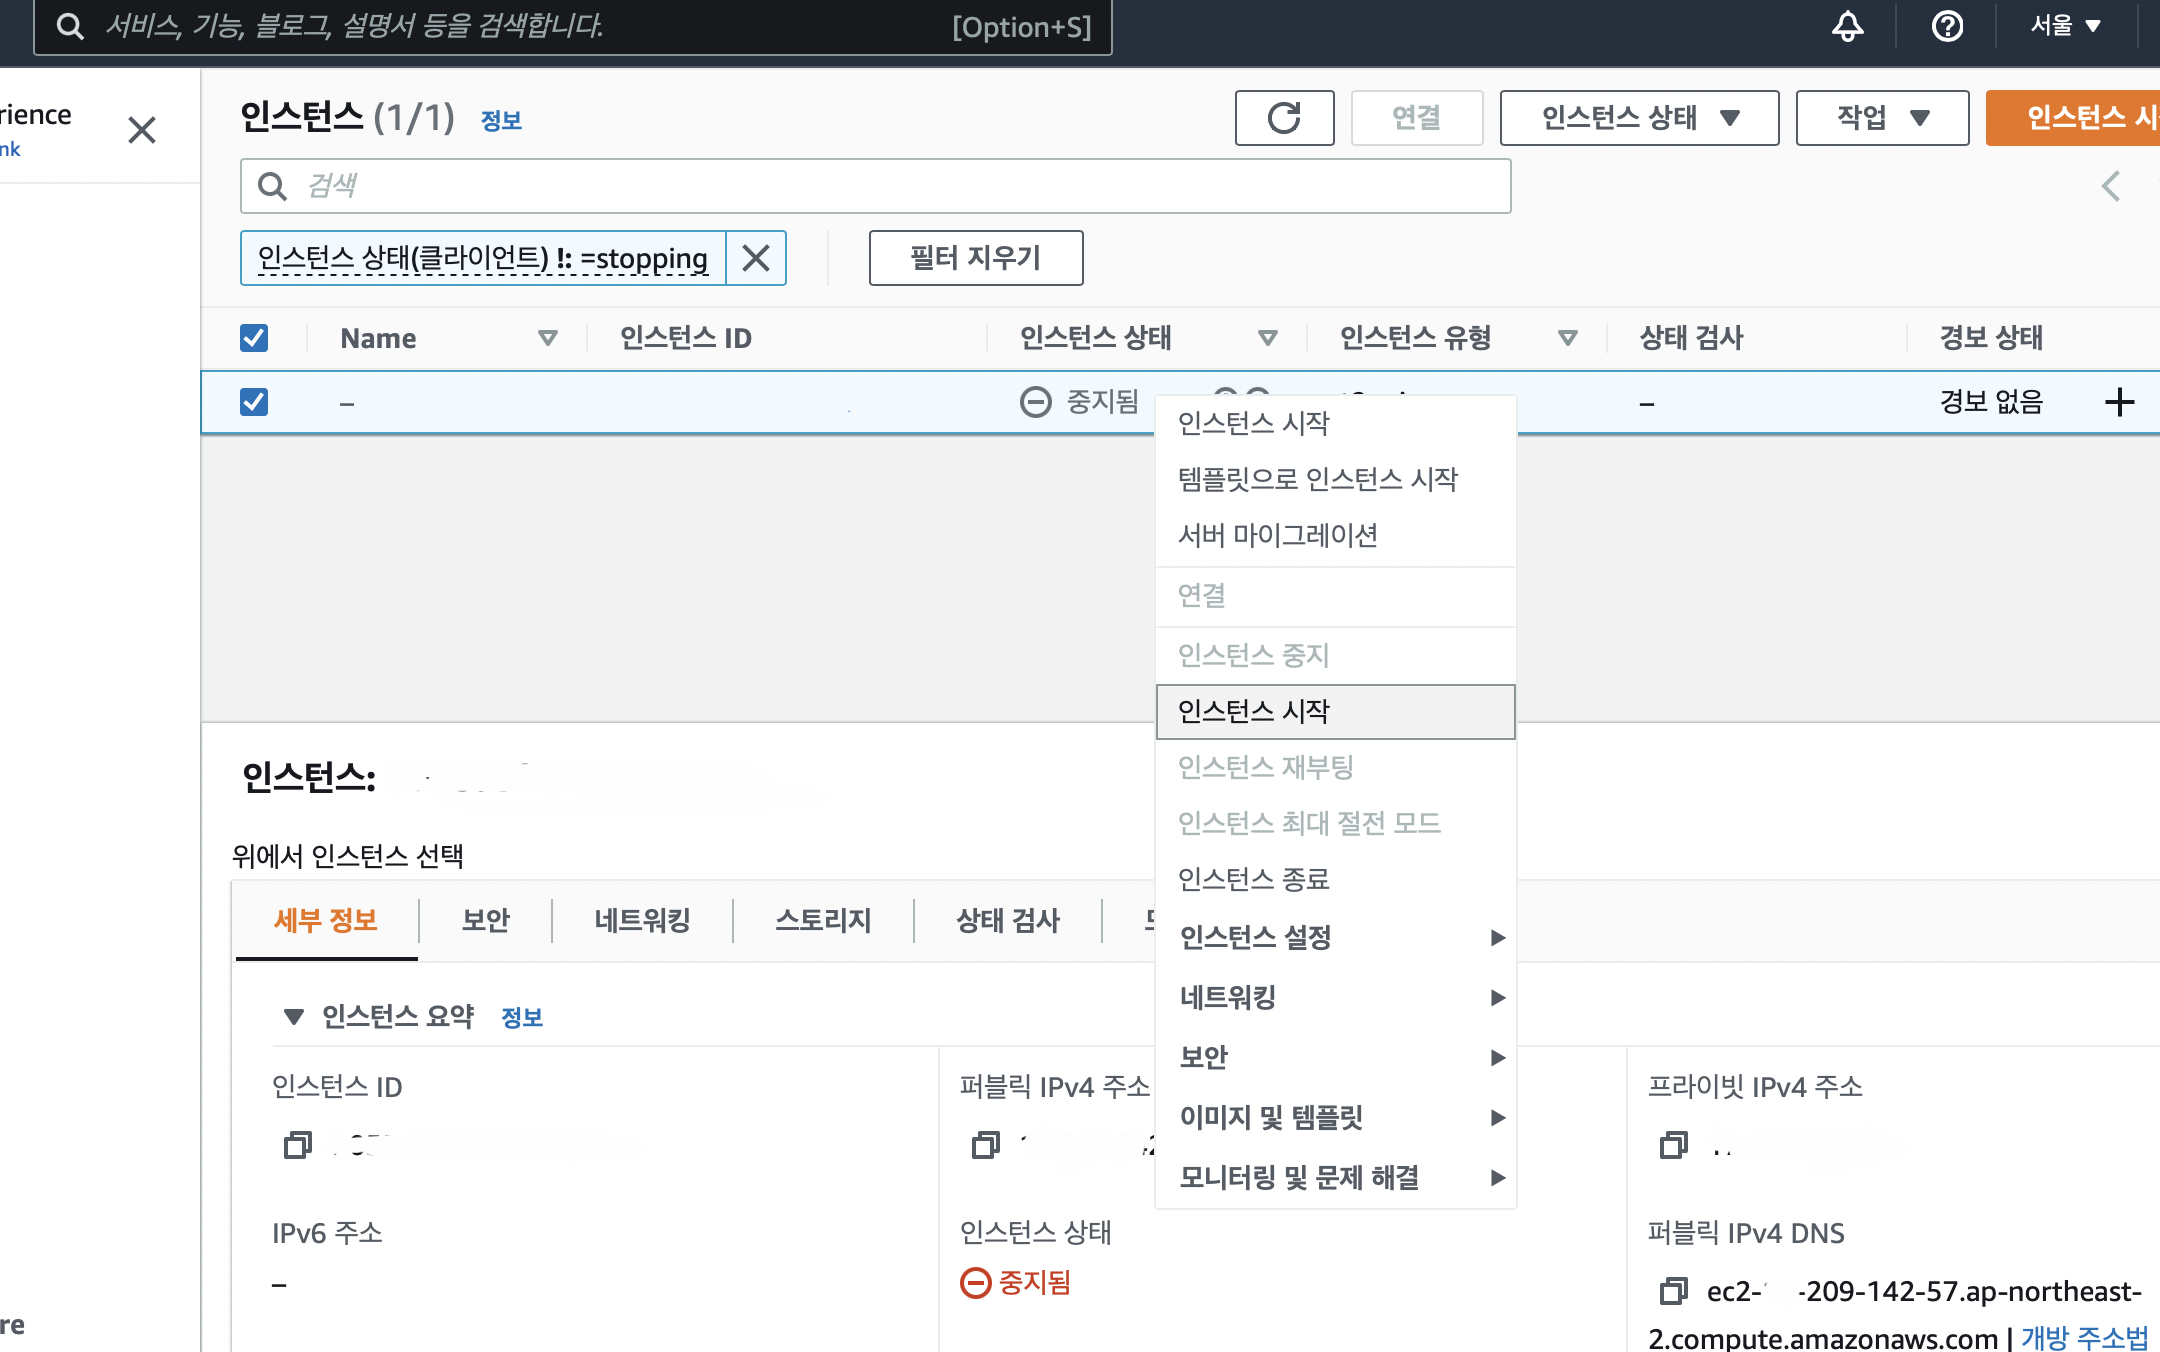Sort by the Name column arrow
The image size is (2160, 1352).
(x=547, y=338)
